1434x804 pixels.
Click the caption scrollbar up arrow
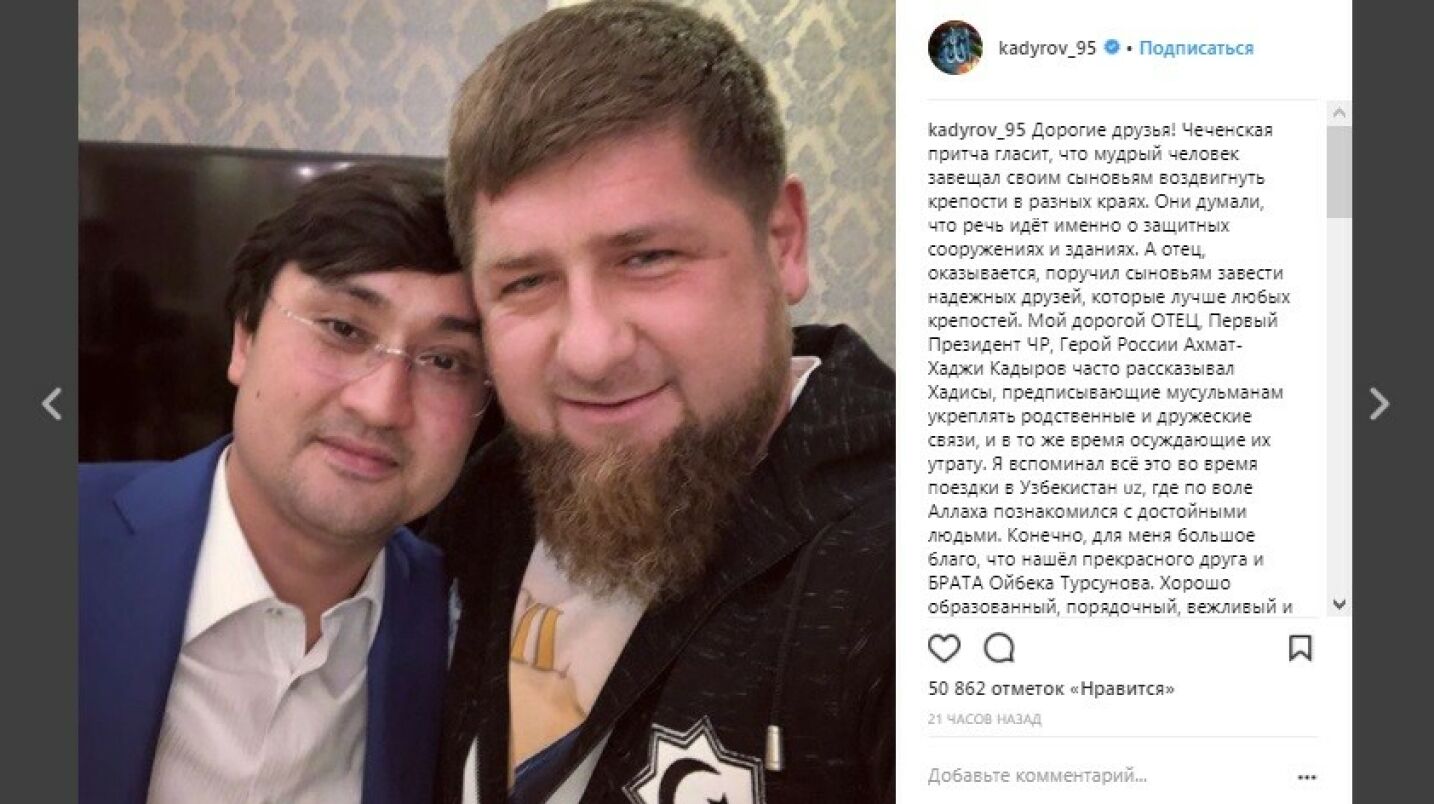pyautogui.click(x=1339, y=113)
